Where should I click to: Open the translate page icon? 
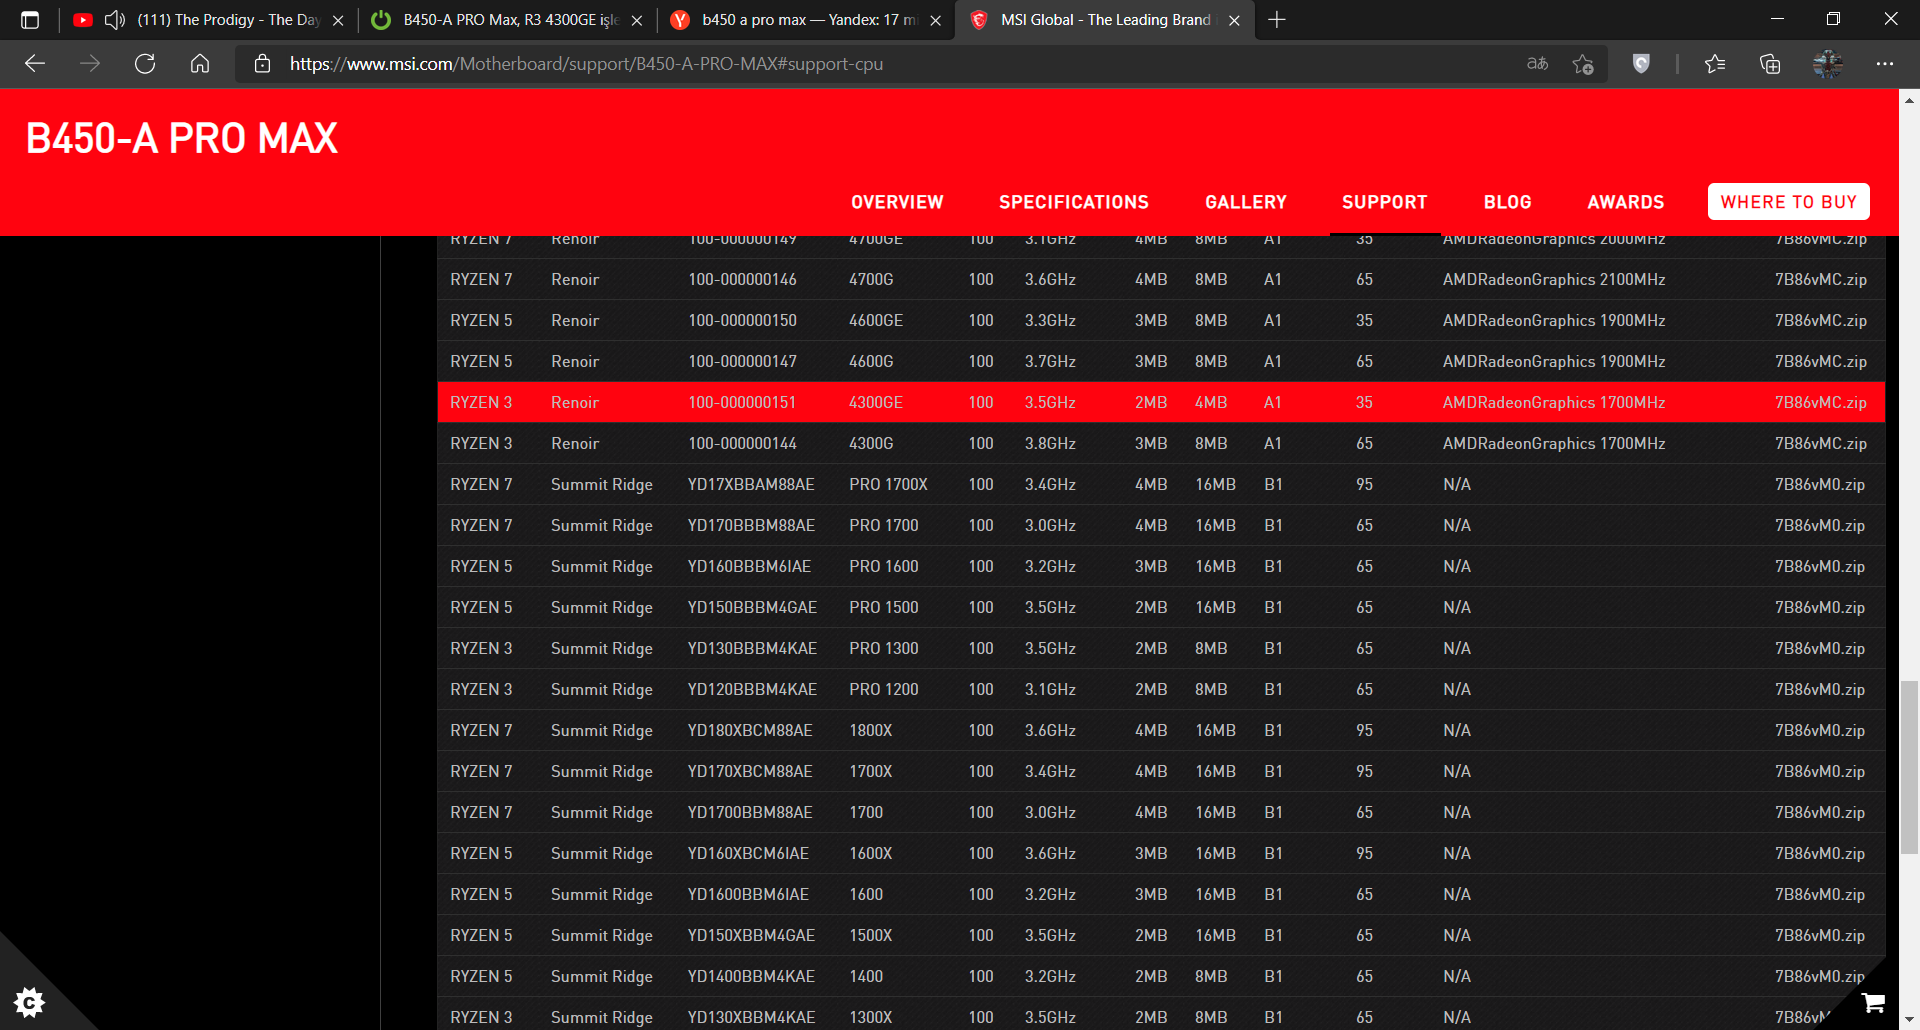[x=1537, y=64]
